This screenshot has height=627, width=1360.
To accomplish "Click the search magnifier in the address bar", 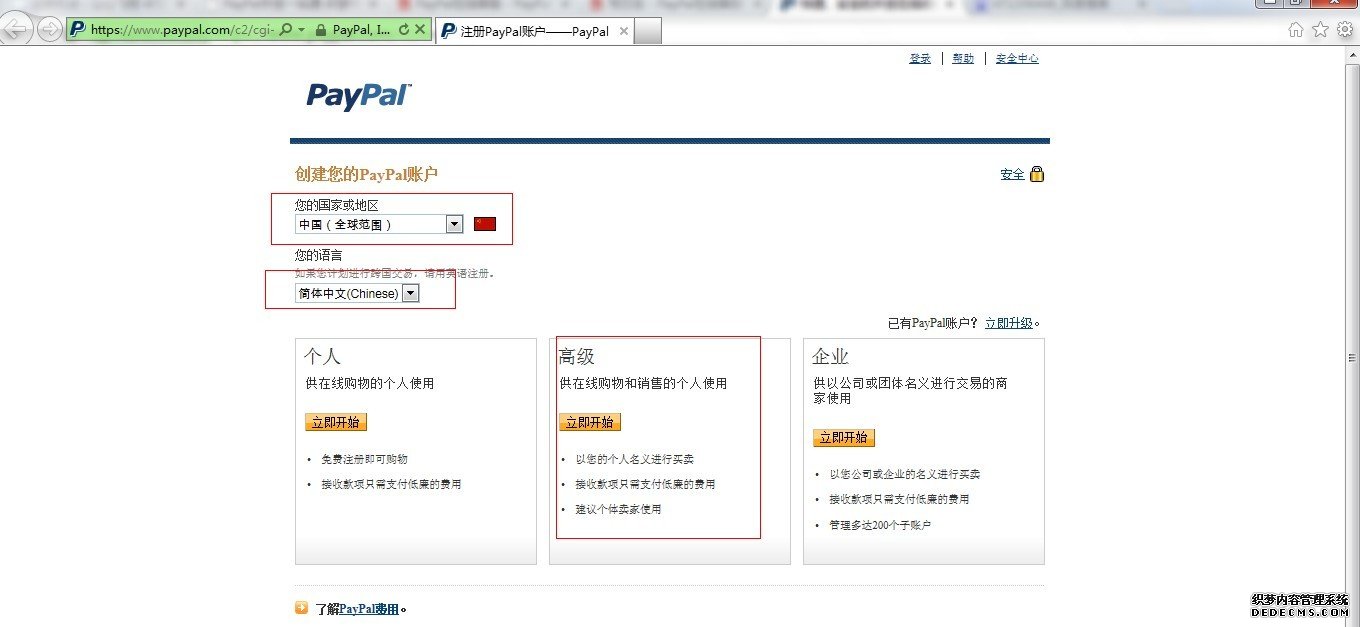I will tap(285, 28).
